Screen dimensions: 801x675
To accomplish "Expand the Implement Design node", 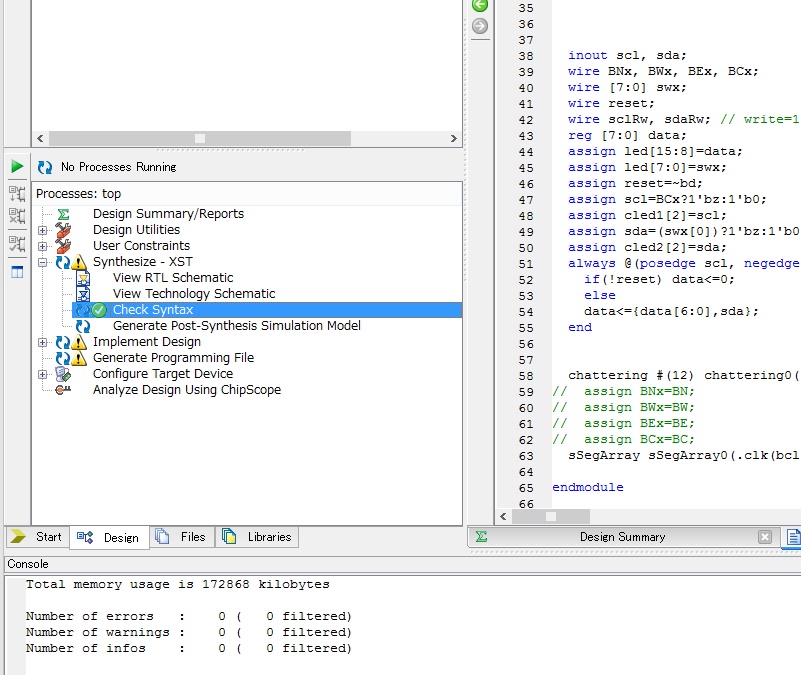I will click(43, 342).
